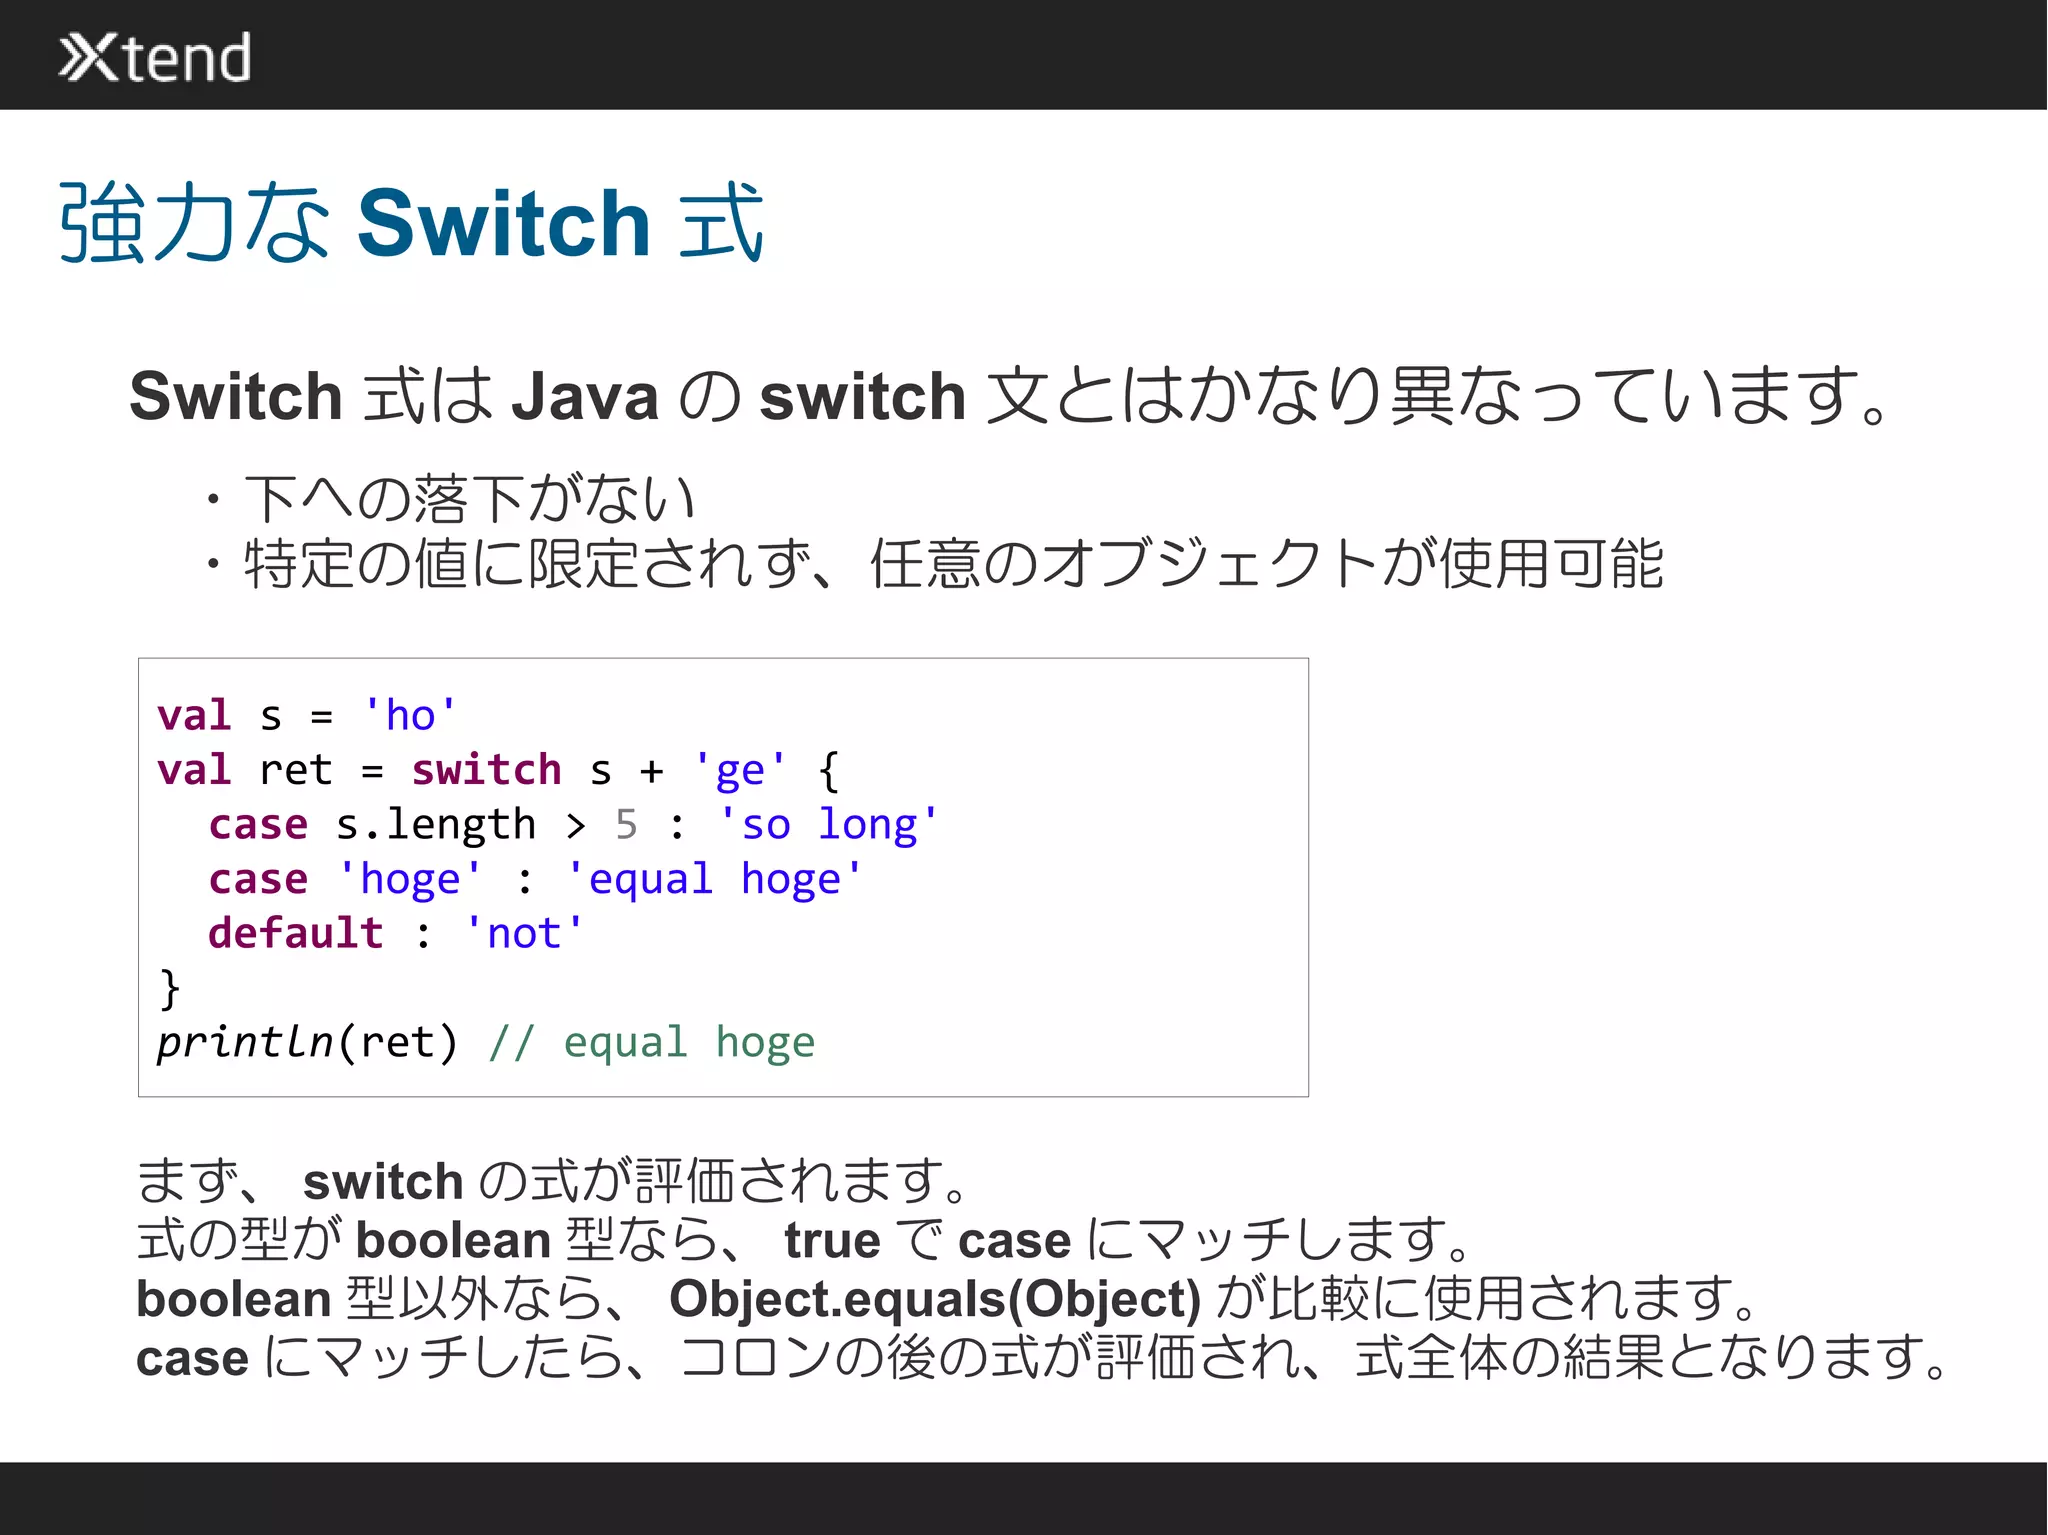Click the bullet '特定の値に限定されず、任意のオブジェクトが使用可能'
Image resolution: width=2048 pixels, height=1535 pixels.
pyautogui.click(x=933, y=564)
